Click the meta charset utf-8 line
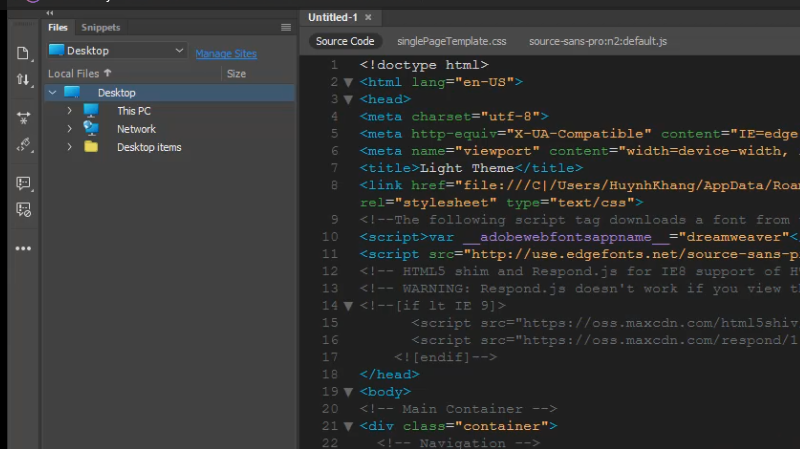This screenshot has width=800, height=449. (454, 116)
